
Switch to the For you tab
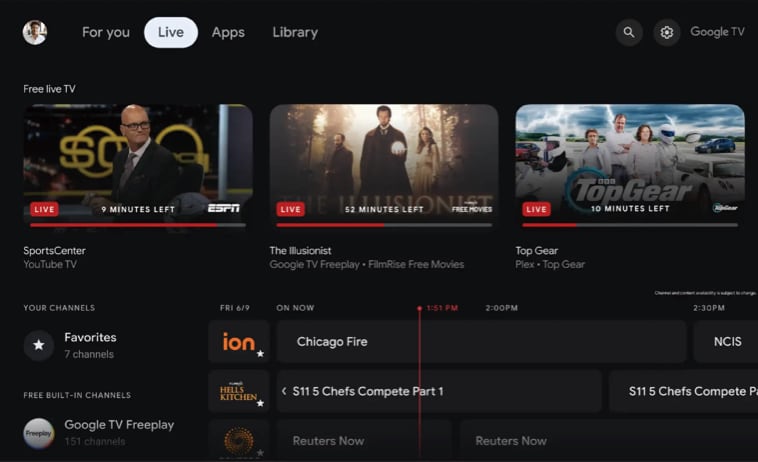[x=106, y=32]
